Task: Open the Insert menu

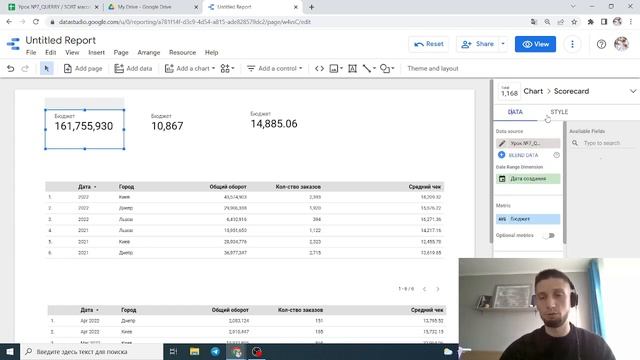Action: (x=96, y=53)
